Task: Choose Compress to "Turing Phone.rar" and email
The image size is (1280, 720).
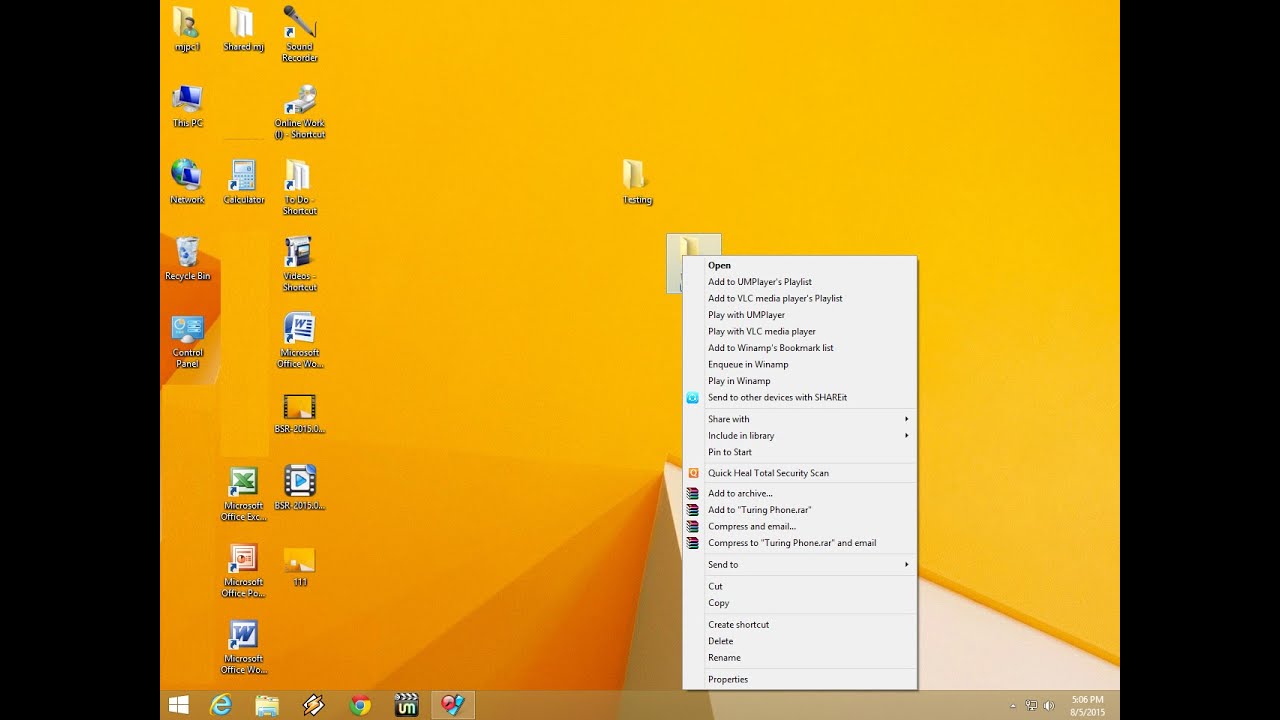Action: [799, 543]
